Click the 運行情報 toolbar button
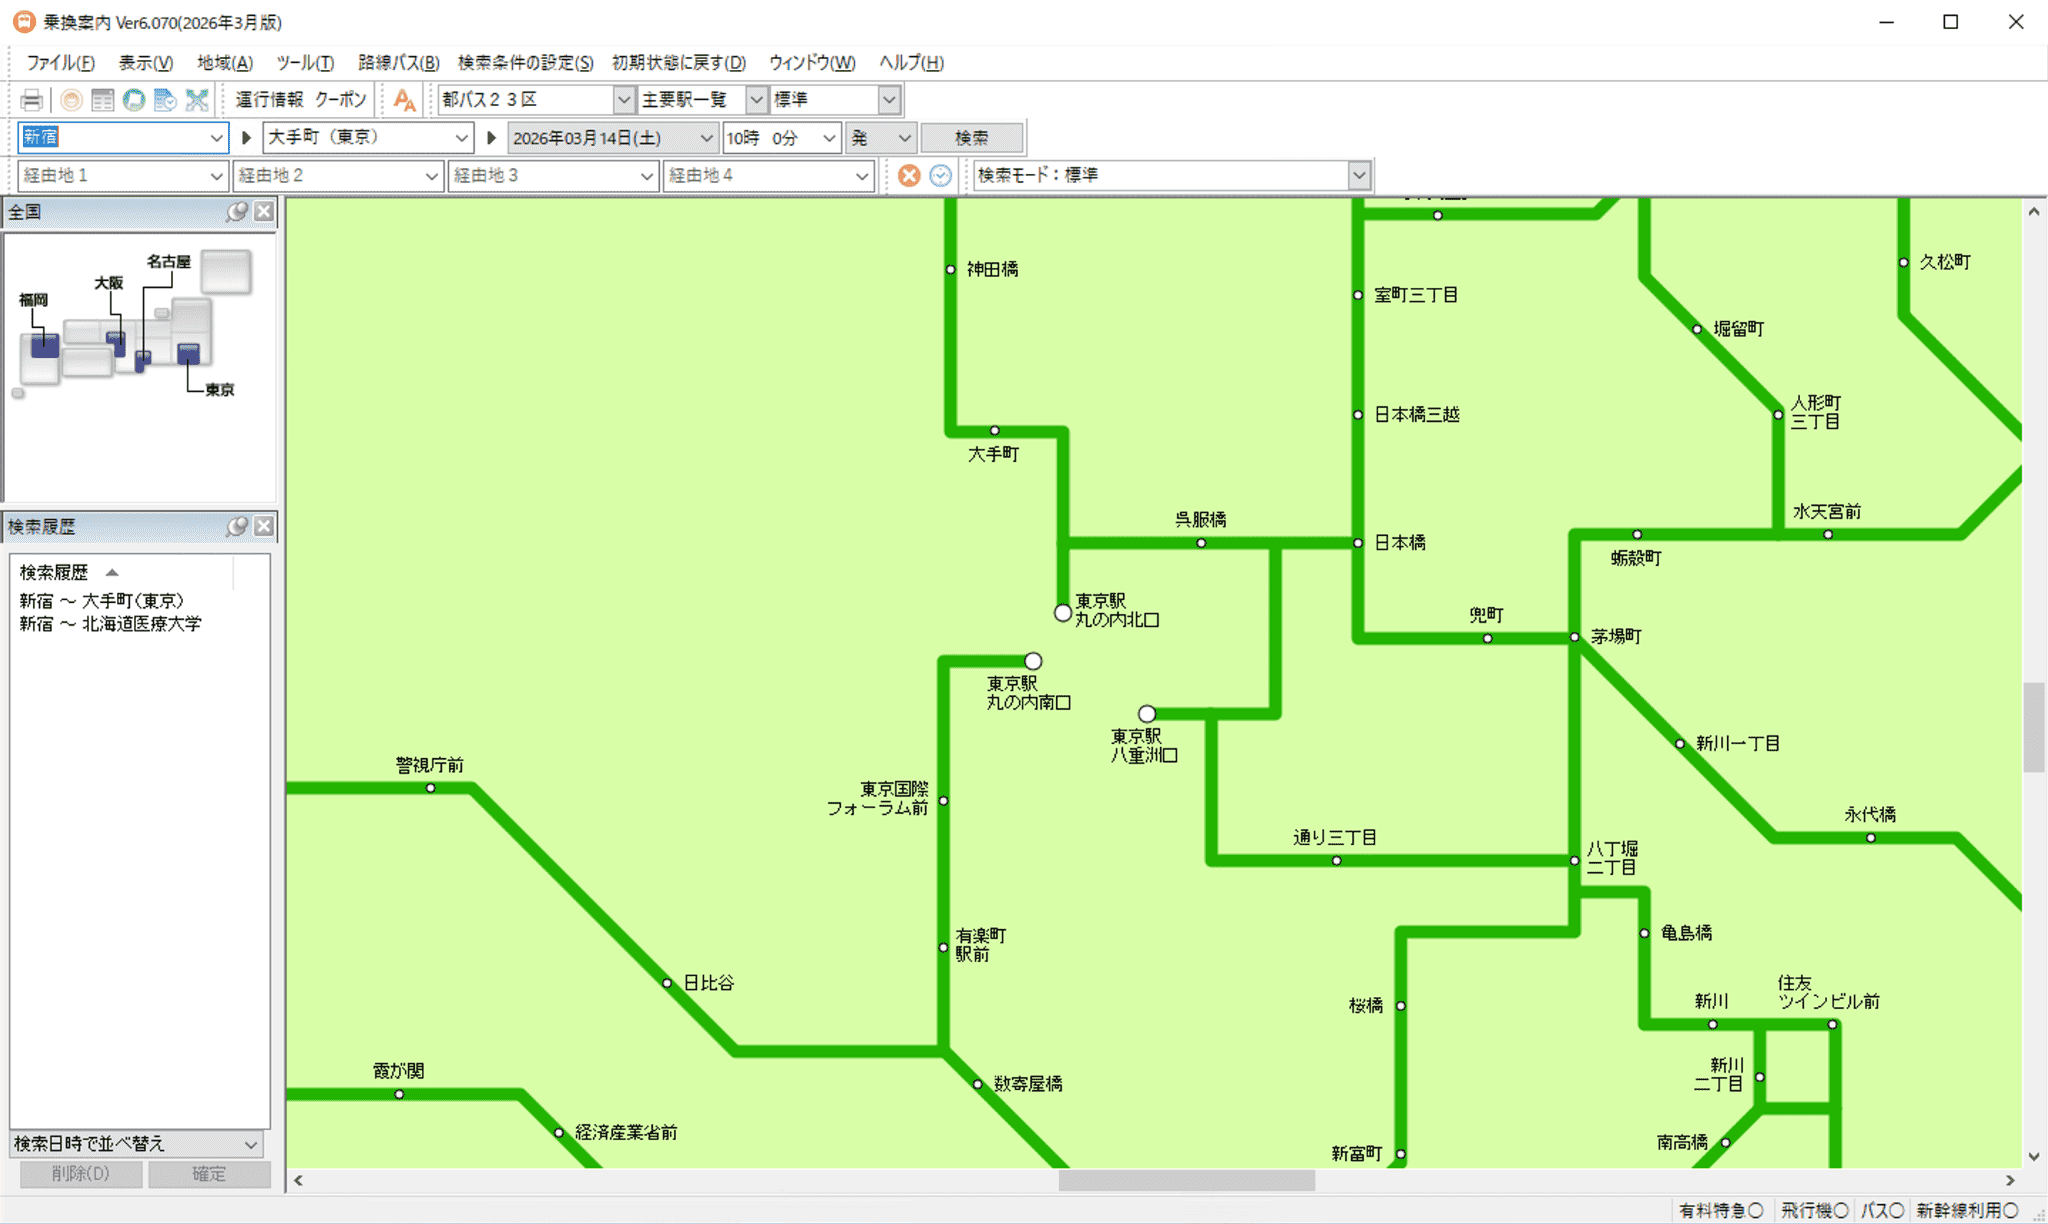Image resolution: width=2048 pixels, height=1224 pixels. 269,100
